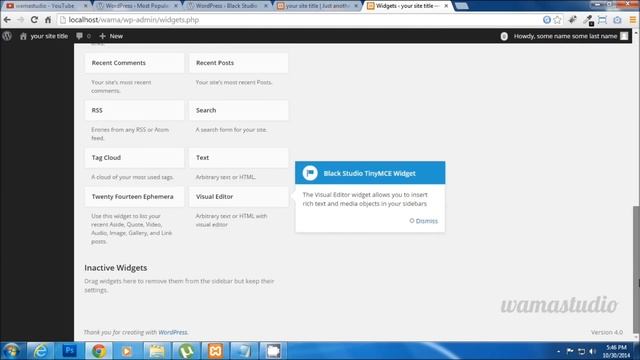The image size is (640, 360).
Task: Click the Version 4.0 footer text
Action: pyautogui.click(x=607, y=332)
